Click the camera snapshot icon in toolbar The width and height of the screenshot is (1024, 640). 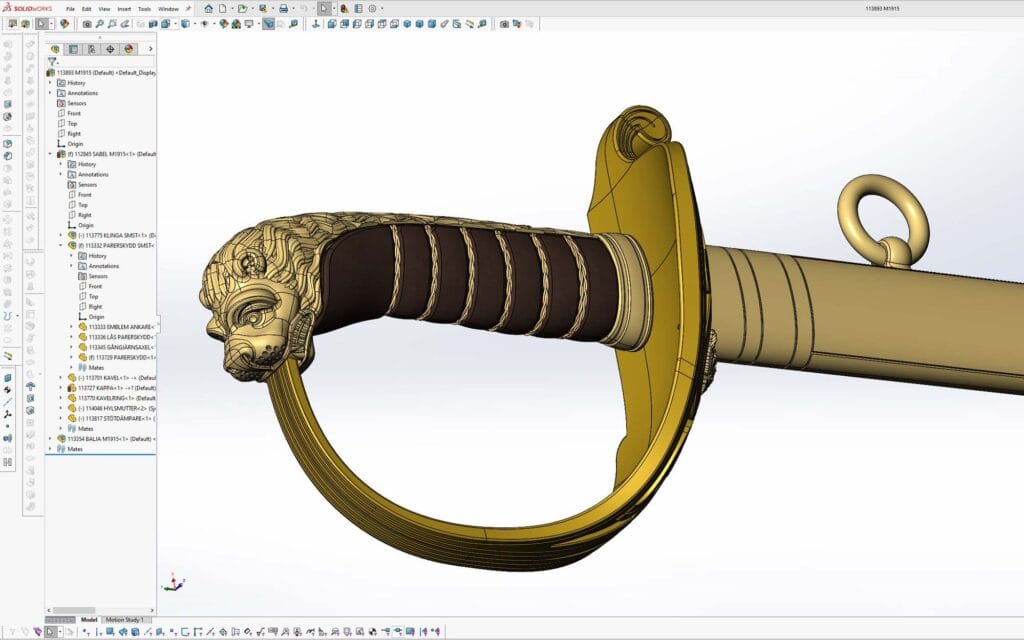tap(87, 23)
